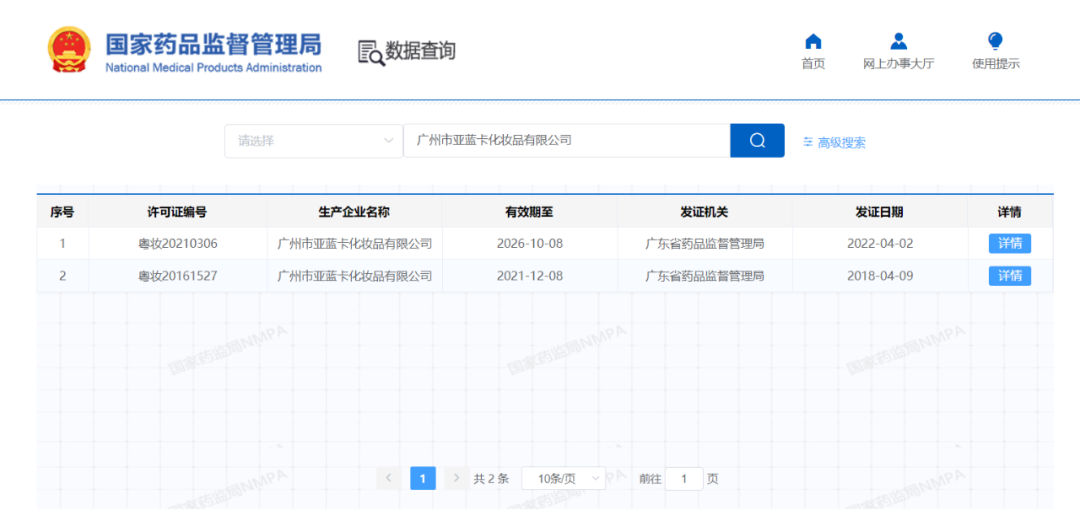
Task: Click row number 2 cell
Action: click(x=62, y=276)
